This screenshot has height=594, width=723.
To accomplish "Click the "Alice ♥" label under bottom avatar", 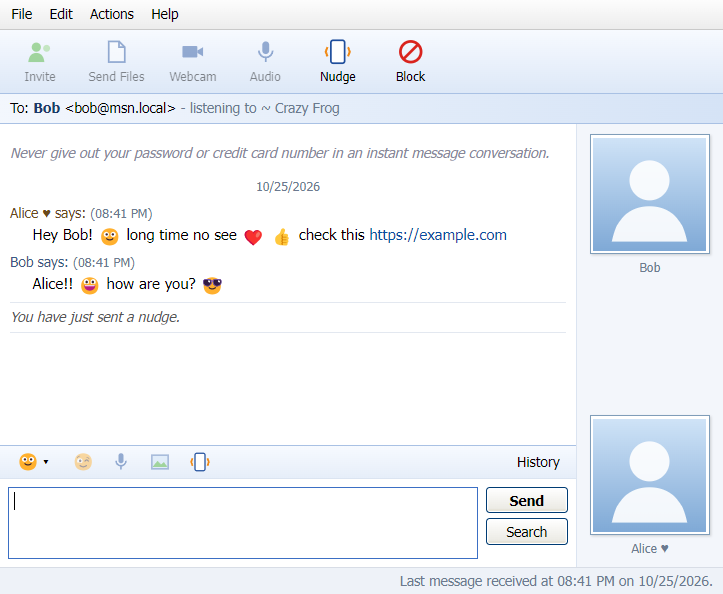I will tap(650, 549).
